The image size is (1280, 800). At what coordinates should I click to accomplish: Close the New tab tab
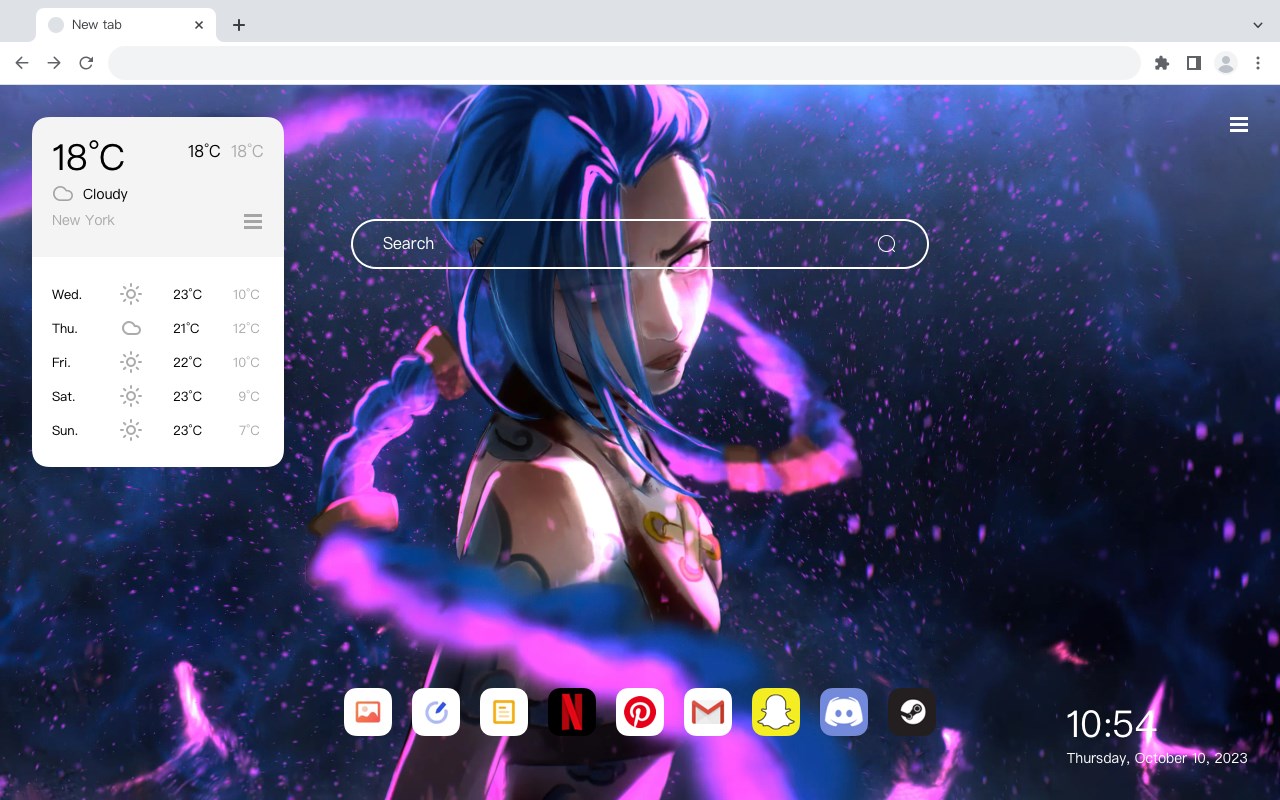tap(199, 24)
